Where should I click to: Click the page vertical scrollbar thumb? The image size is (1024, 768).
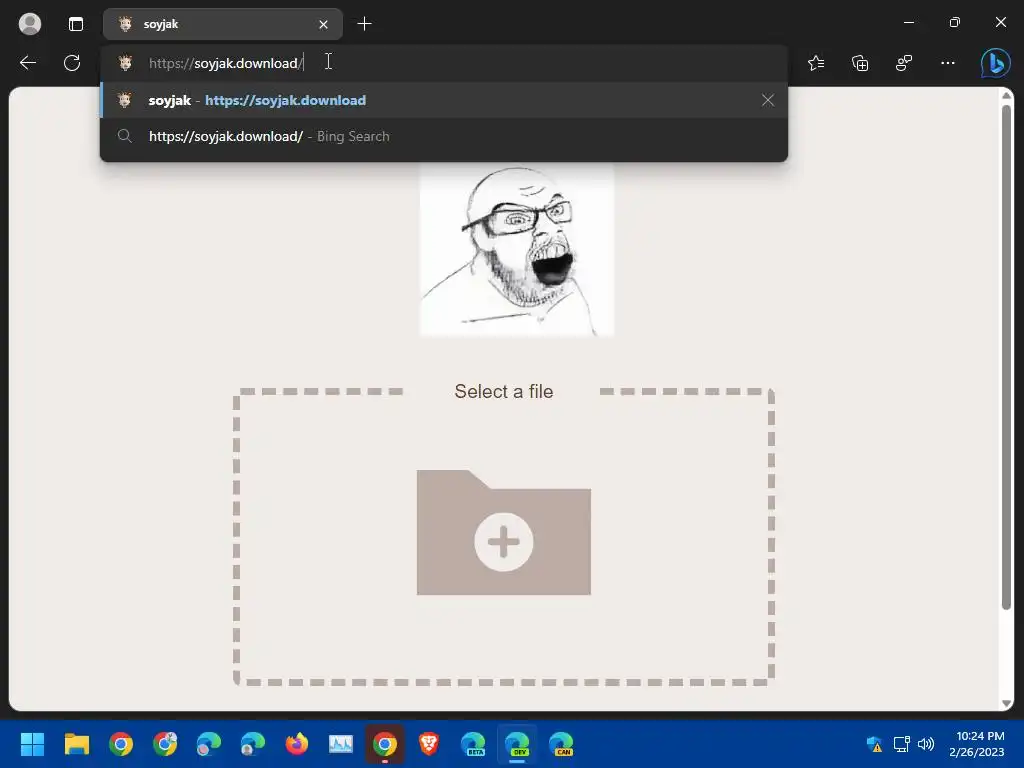(x=1006, y=356)
